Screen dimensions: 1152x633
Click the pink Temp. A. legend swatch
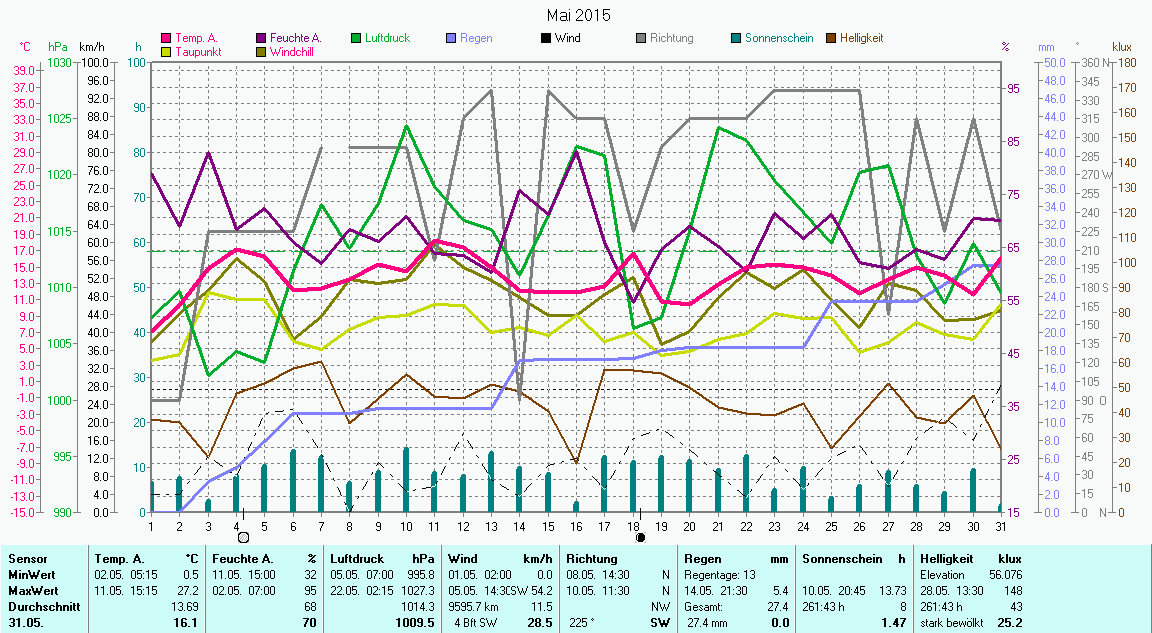pyautogui.click(x=167, y=39)
